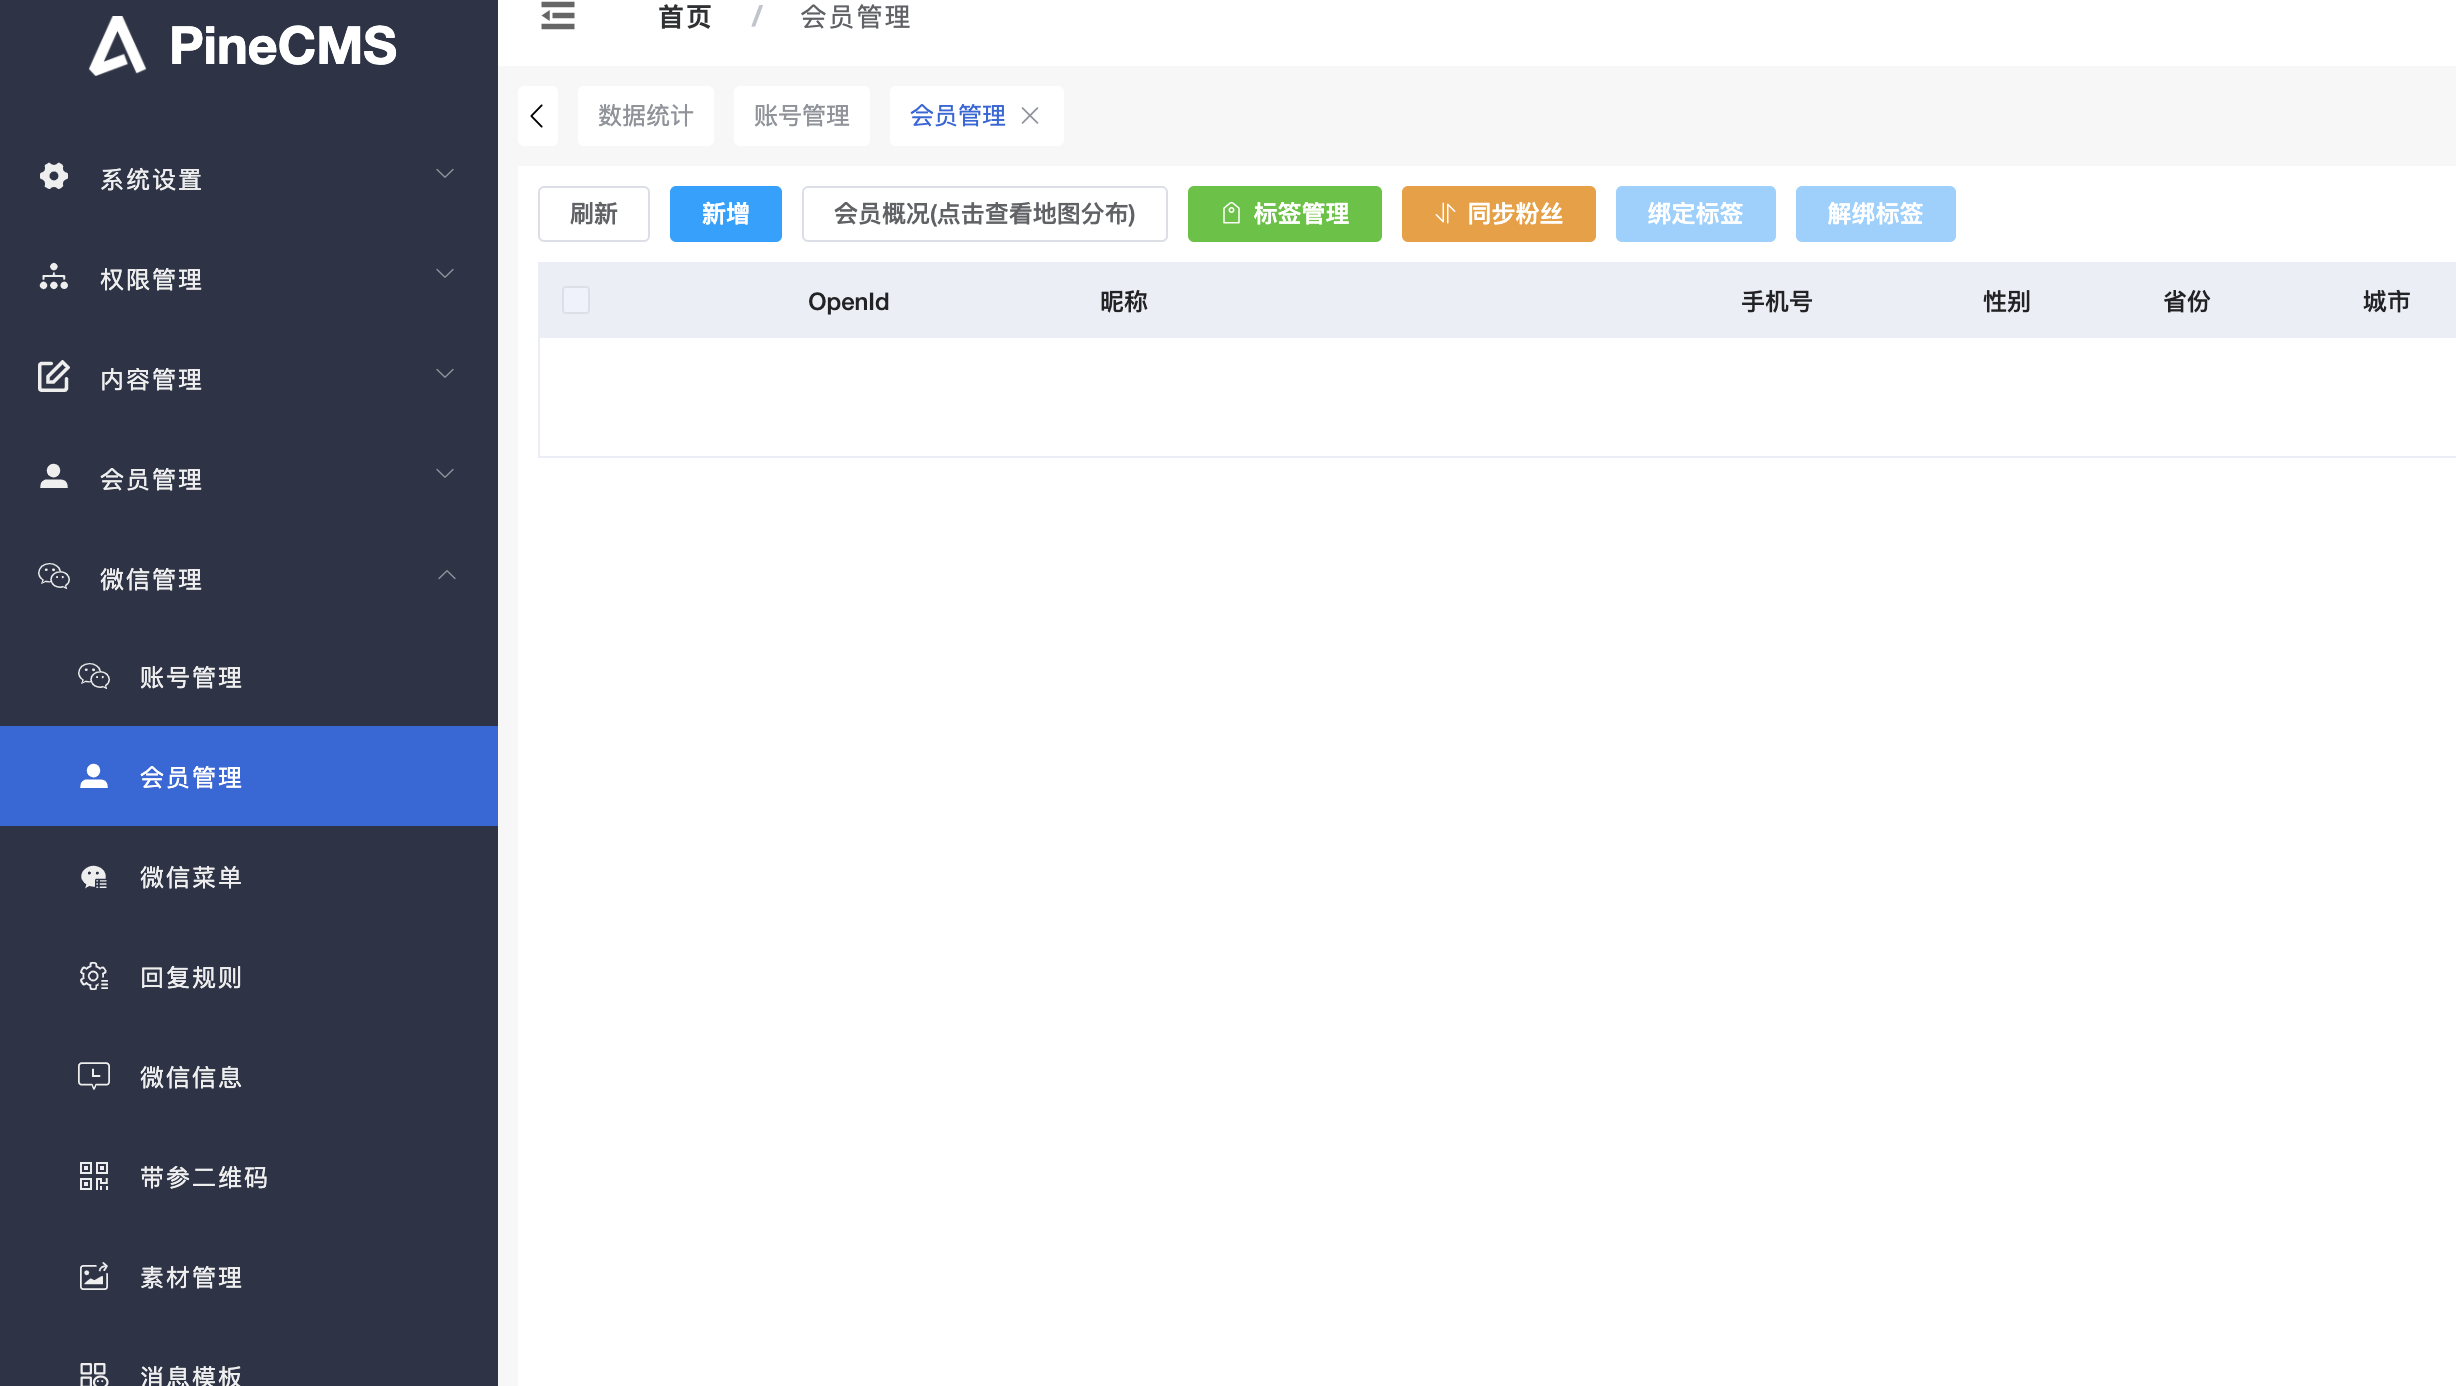2456x1386 pixels.
Task: Expand the 权限管理 menu chevron
Action: (445, 274)
